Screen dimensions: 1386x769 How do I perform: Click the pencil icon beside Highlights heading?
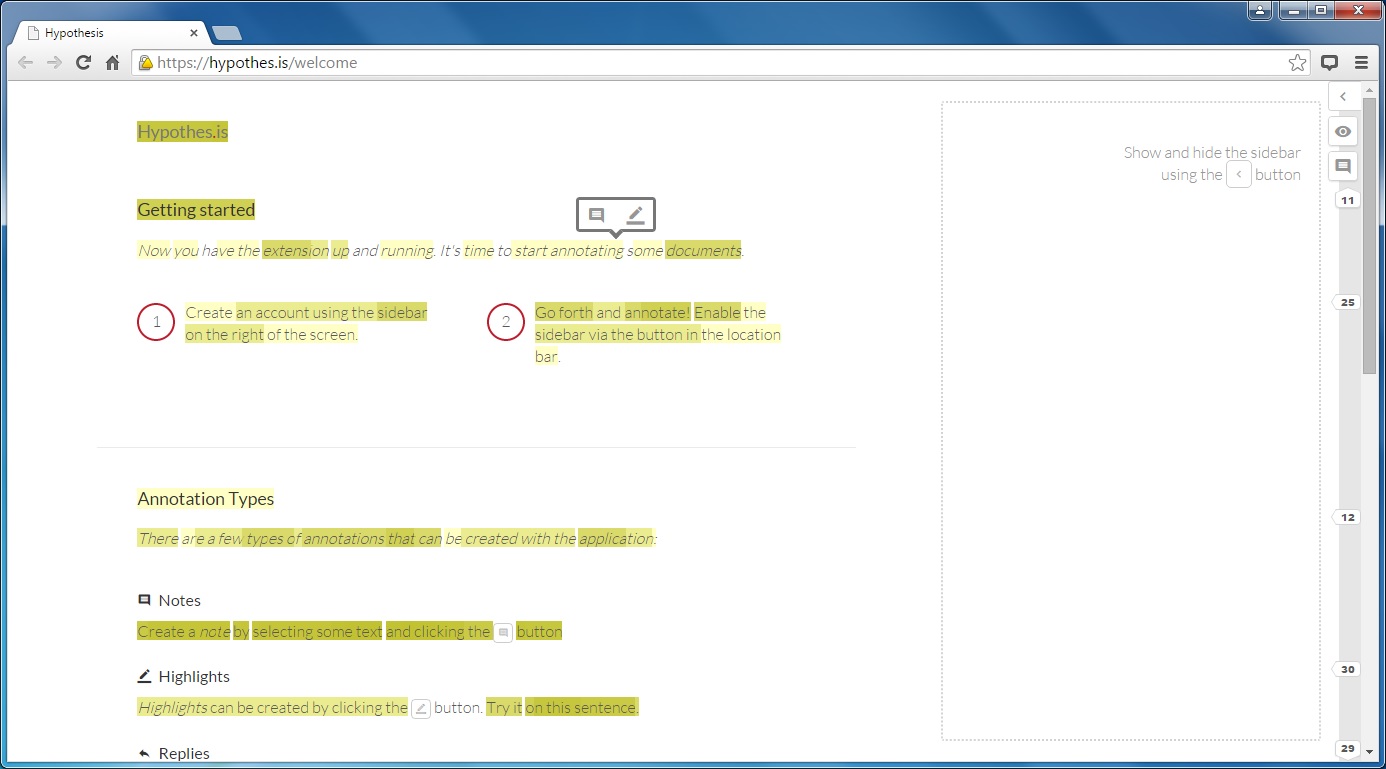(144, 676)
